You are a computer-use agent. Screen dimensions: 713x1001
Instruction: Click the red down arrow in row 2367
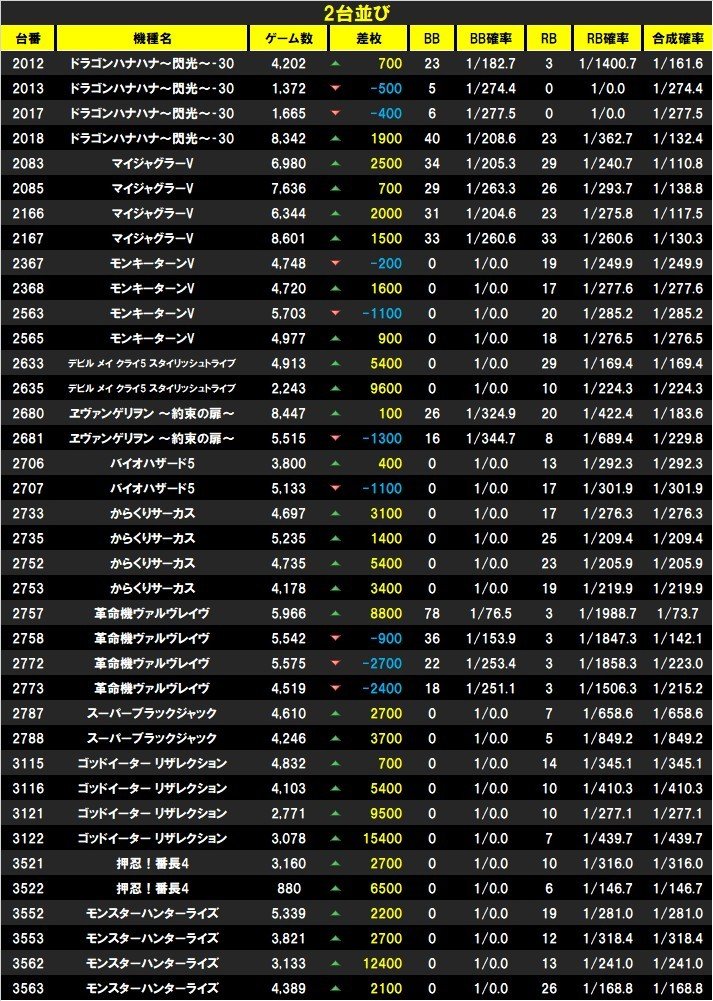336,264
